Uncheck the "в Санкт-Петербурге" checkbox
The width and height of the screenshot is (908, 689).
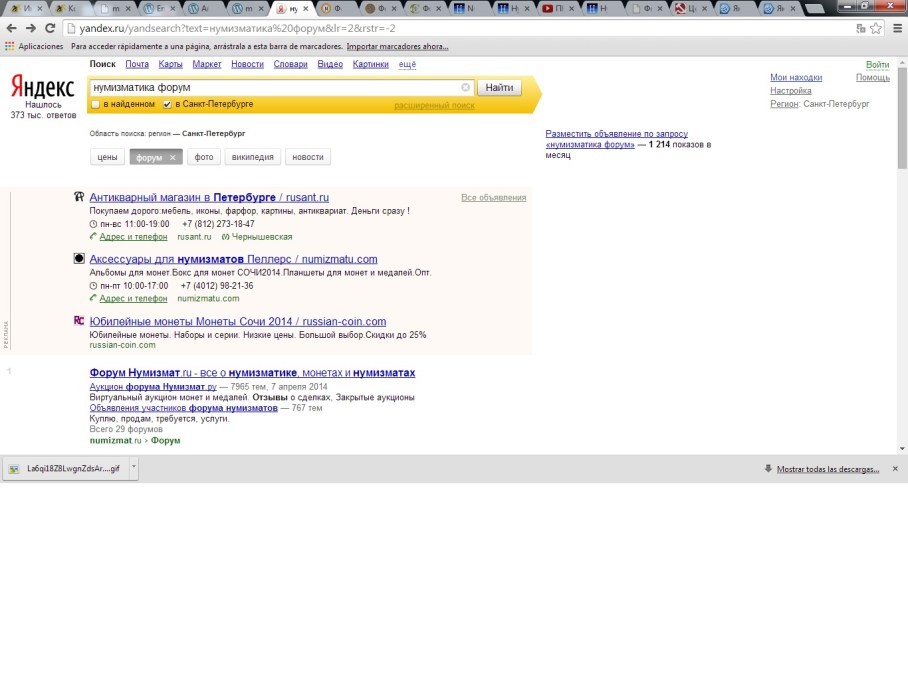click(166, 104)
